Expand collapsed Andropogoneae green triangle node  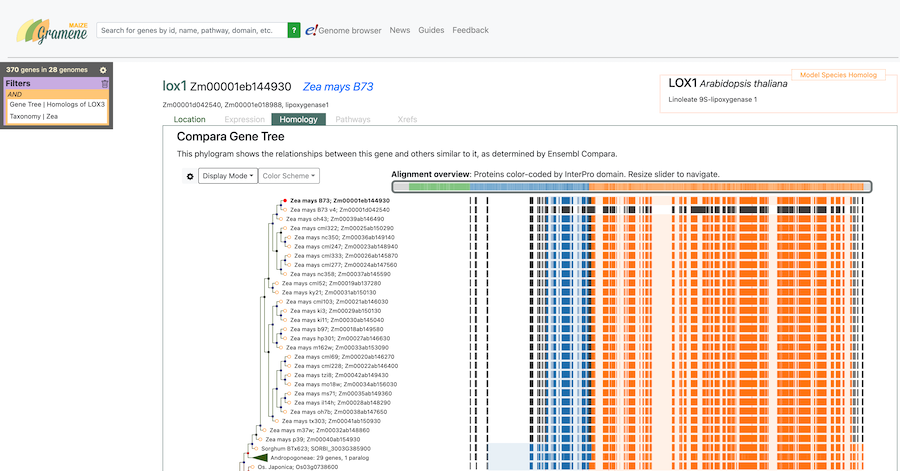tap(259, 457)
